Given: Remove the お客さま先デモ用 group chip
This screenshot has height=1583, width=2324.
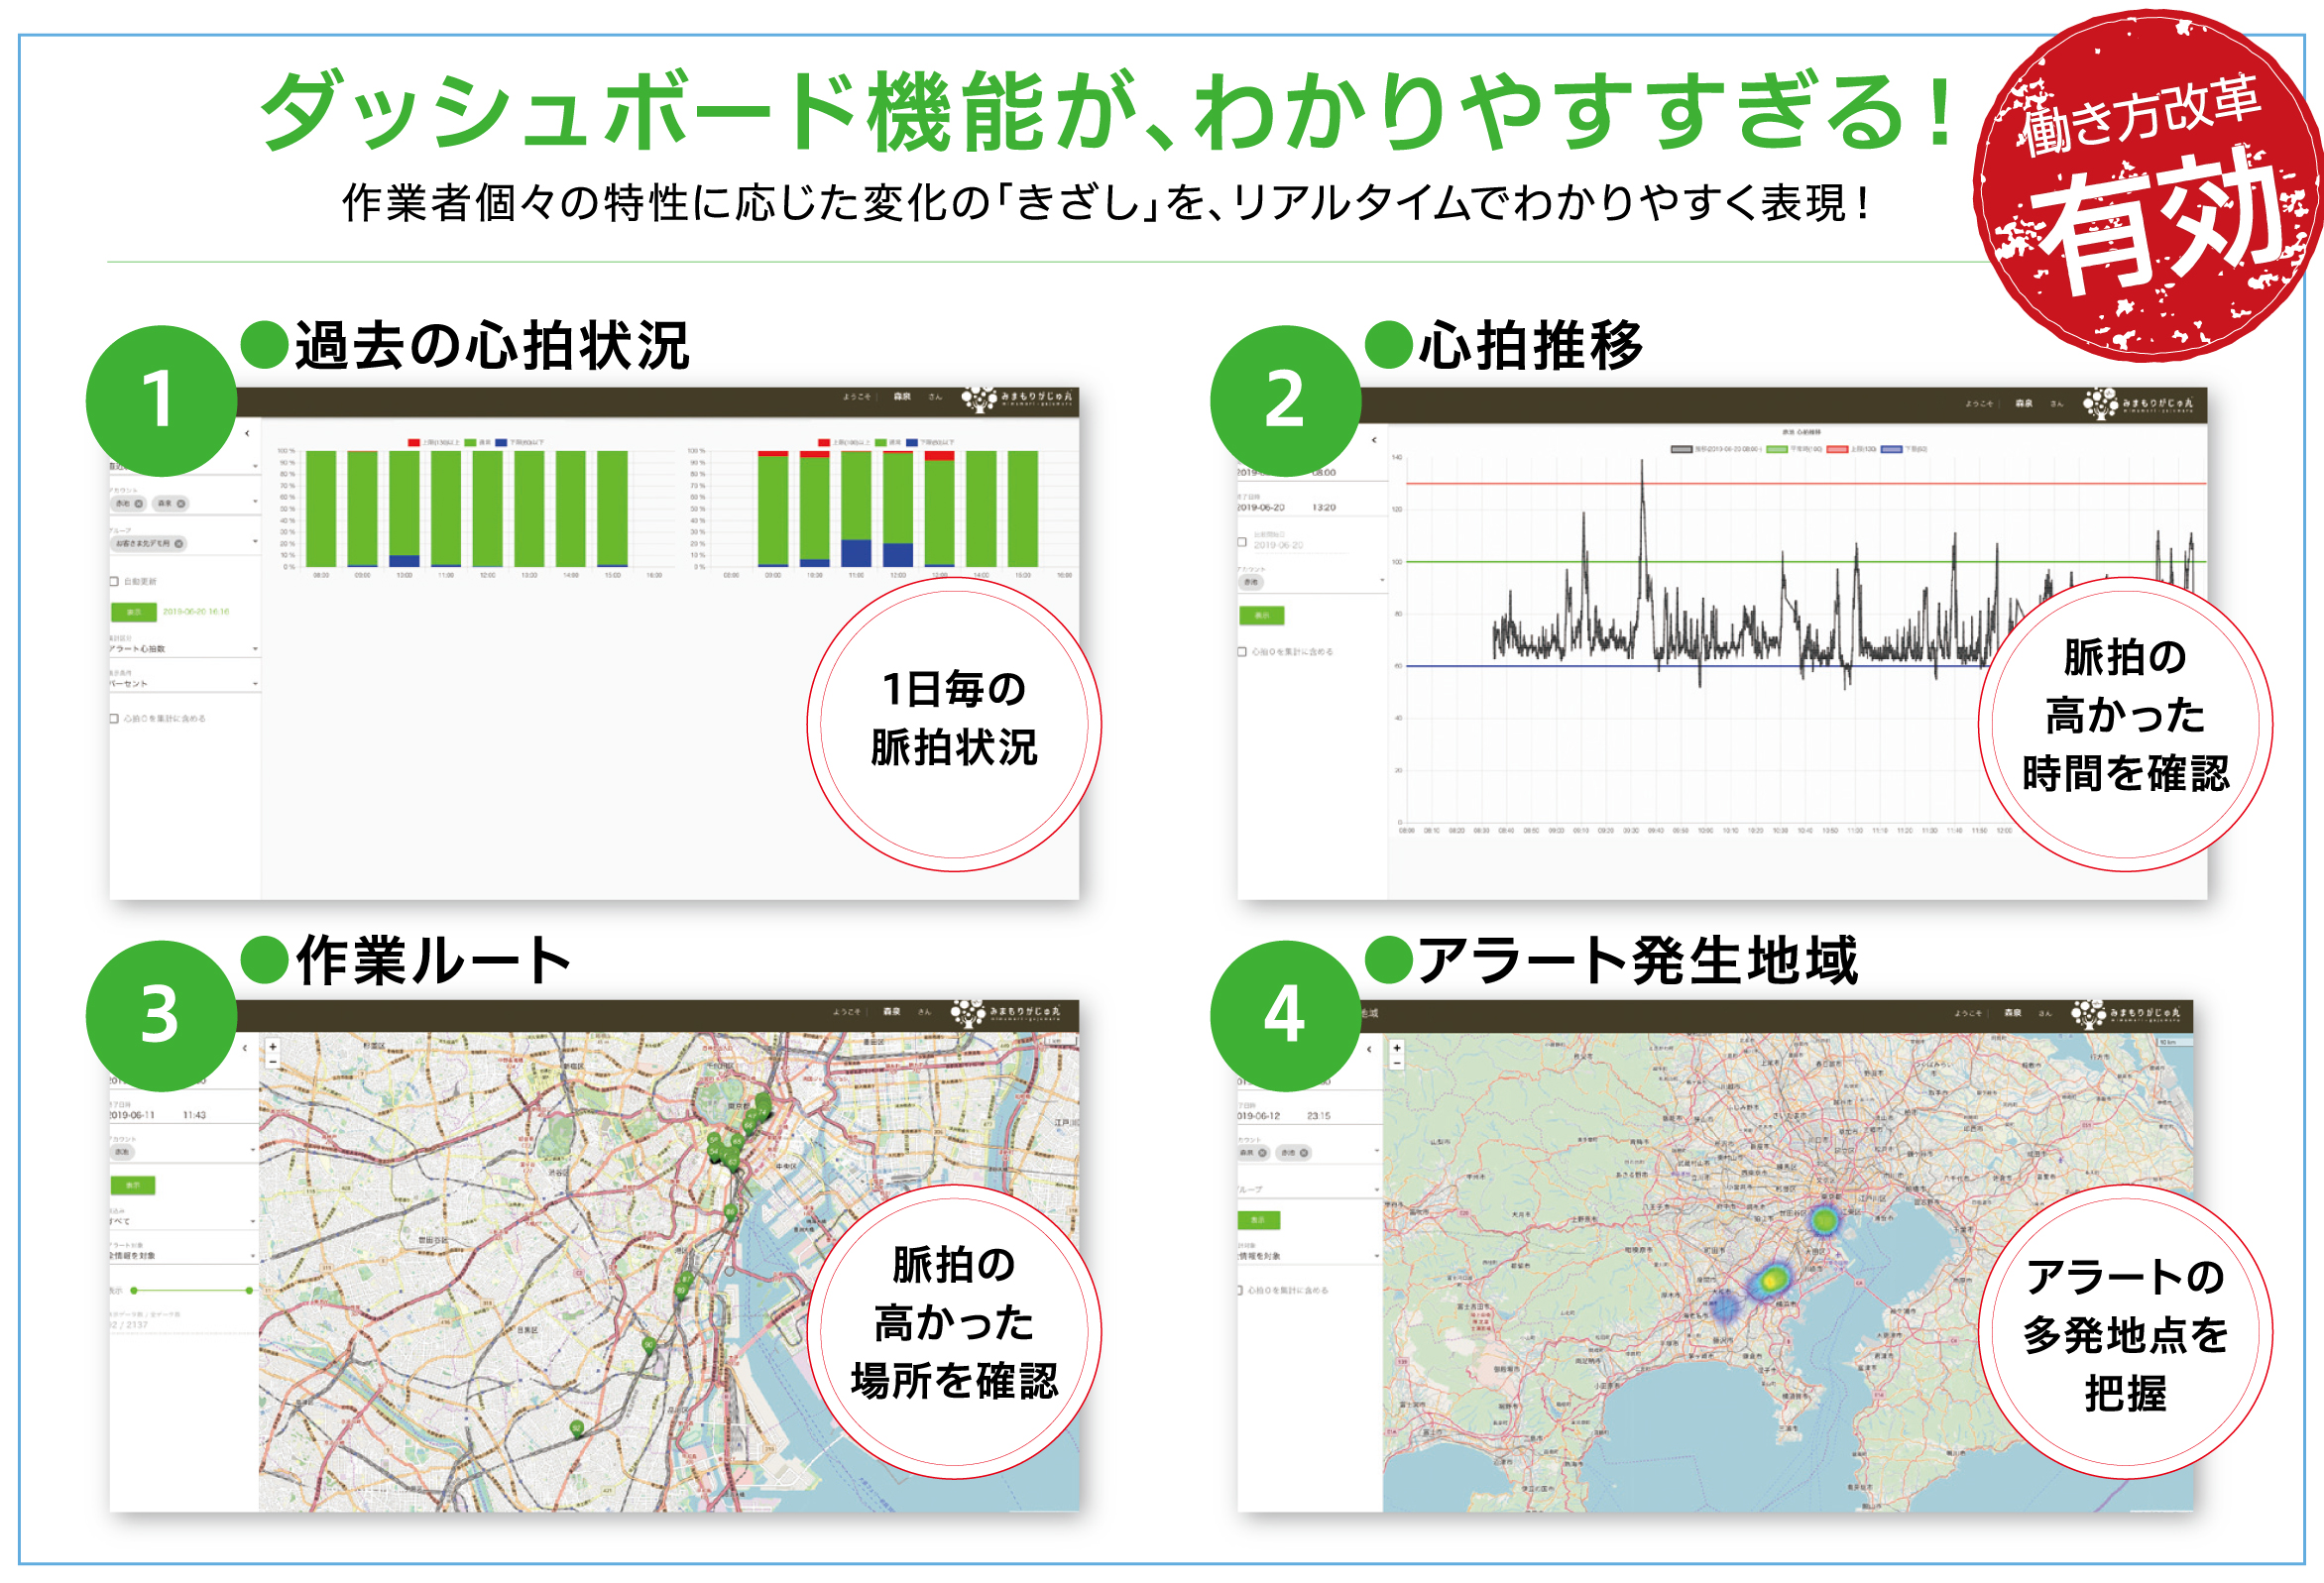Looking at the screenshot, I should (179, 544).
